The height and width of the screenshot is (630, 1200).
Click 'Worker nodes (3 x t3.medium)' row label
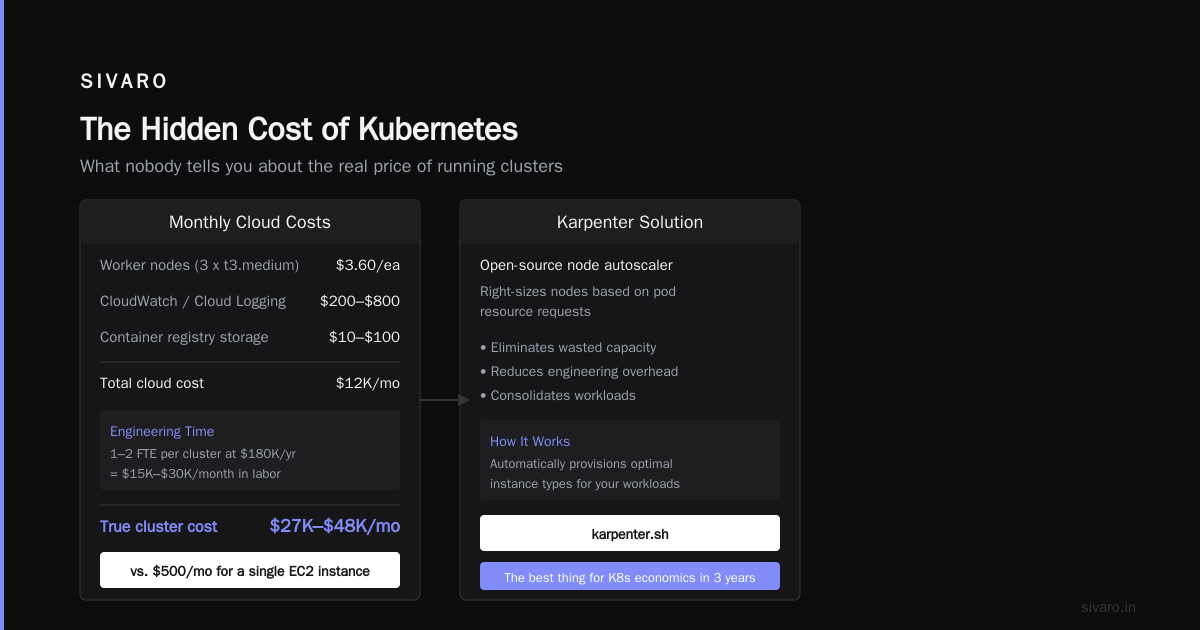[199, 265]
